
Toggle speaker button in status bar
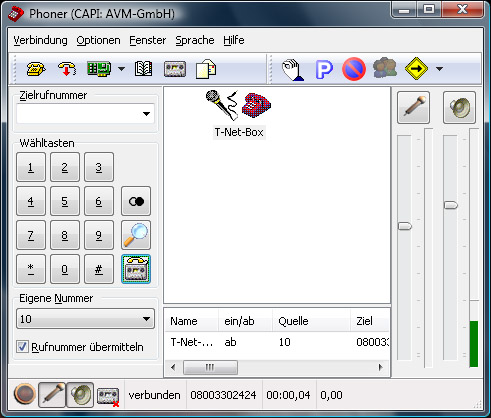click(x=80, y=395)
